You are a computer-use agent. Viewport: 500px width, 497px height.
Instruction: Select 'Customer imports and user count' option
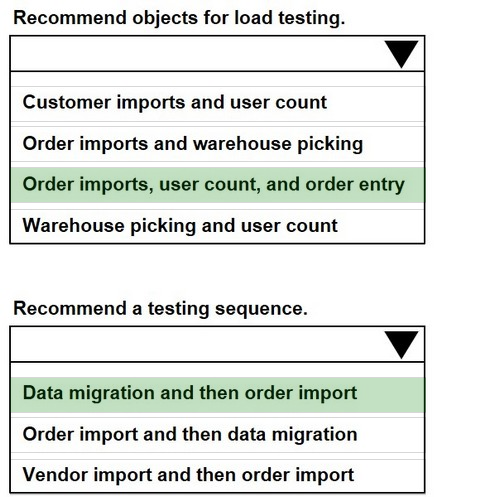217,102
